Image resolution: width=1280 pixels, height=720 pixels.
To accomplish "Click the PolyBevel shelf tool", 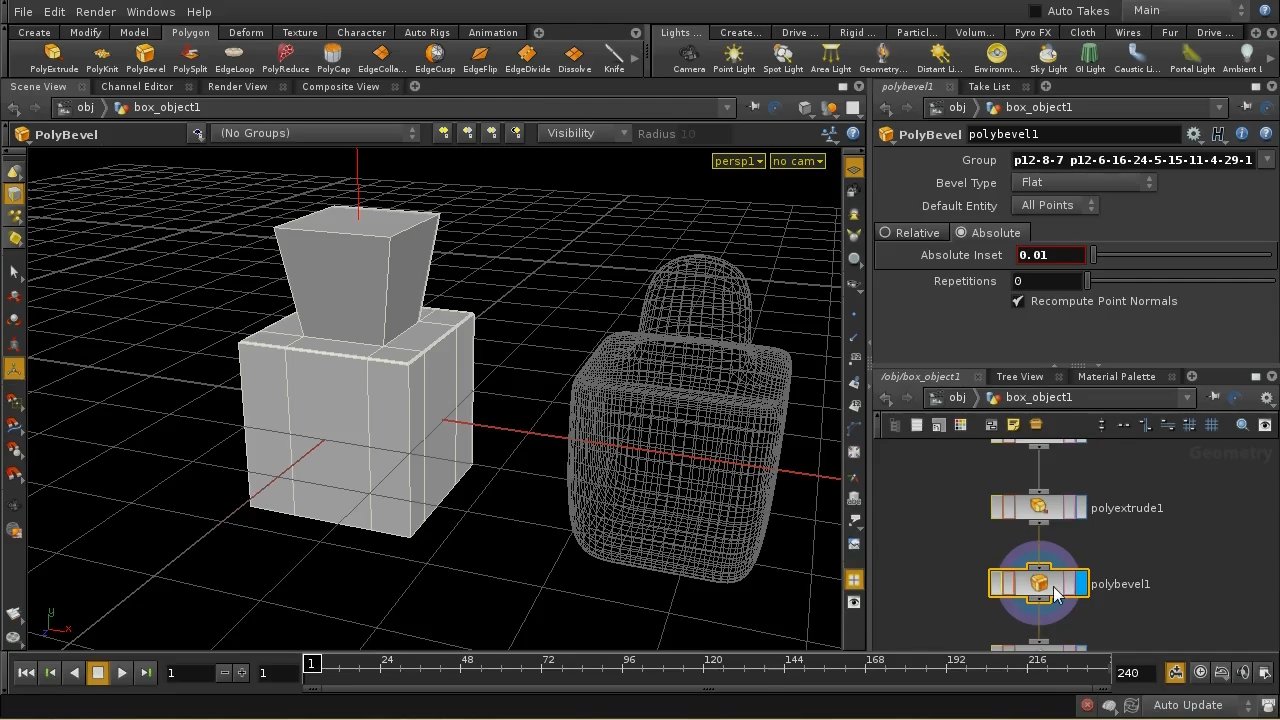I will 145,59.
